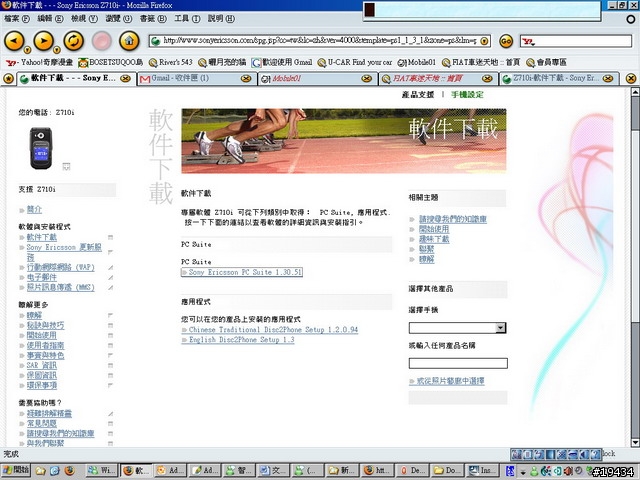This screenshot has height=480, width=640.
Task: Open Yahoo!奇摩漫畫 bookmark
Action: click(x=39, y=62)
